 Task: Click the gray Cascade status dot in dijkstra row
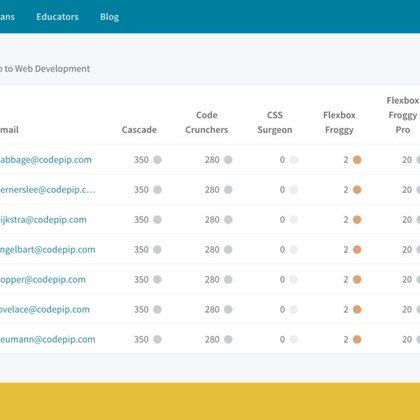[157, 220]
